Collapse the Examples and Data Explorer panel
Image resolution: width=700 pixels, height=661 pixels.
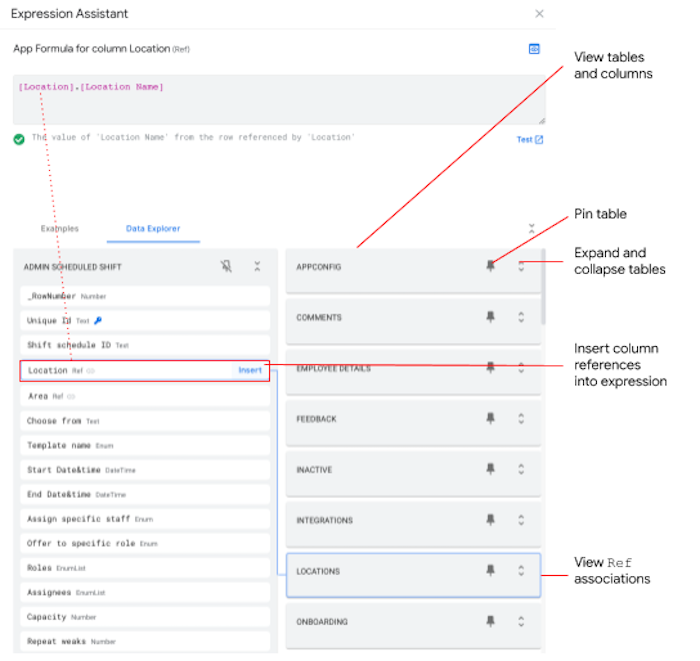tap(532, 229)
